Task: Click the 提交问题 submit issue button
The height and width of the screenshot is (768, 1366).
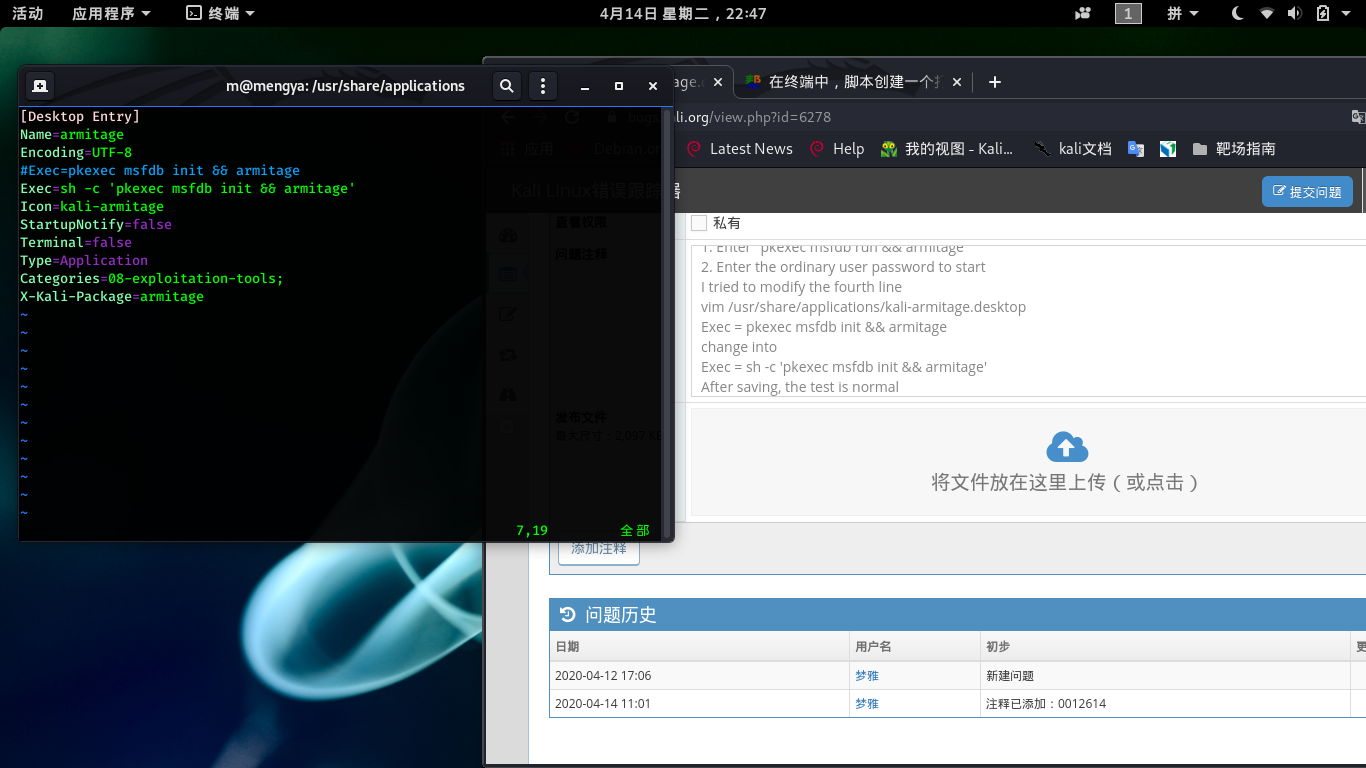Action: coord(1307,192)
